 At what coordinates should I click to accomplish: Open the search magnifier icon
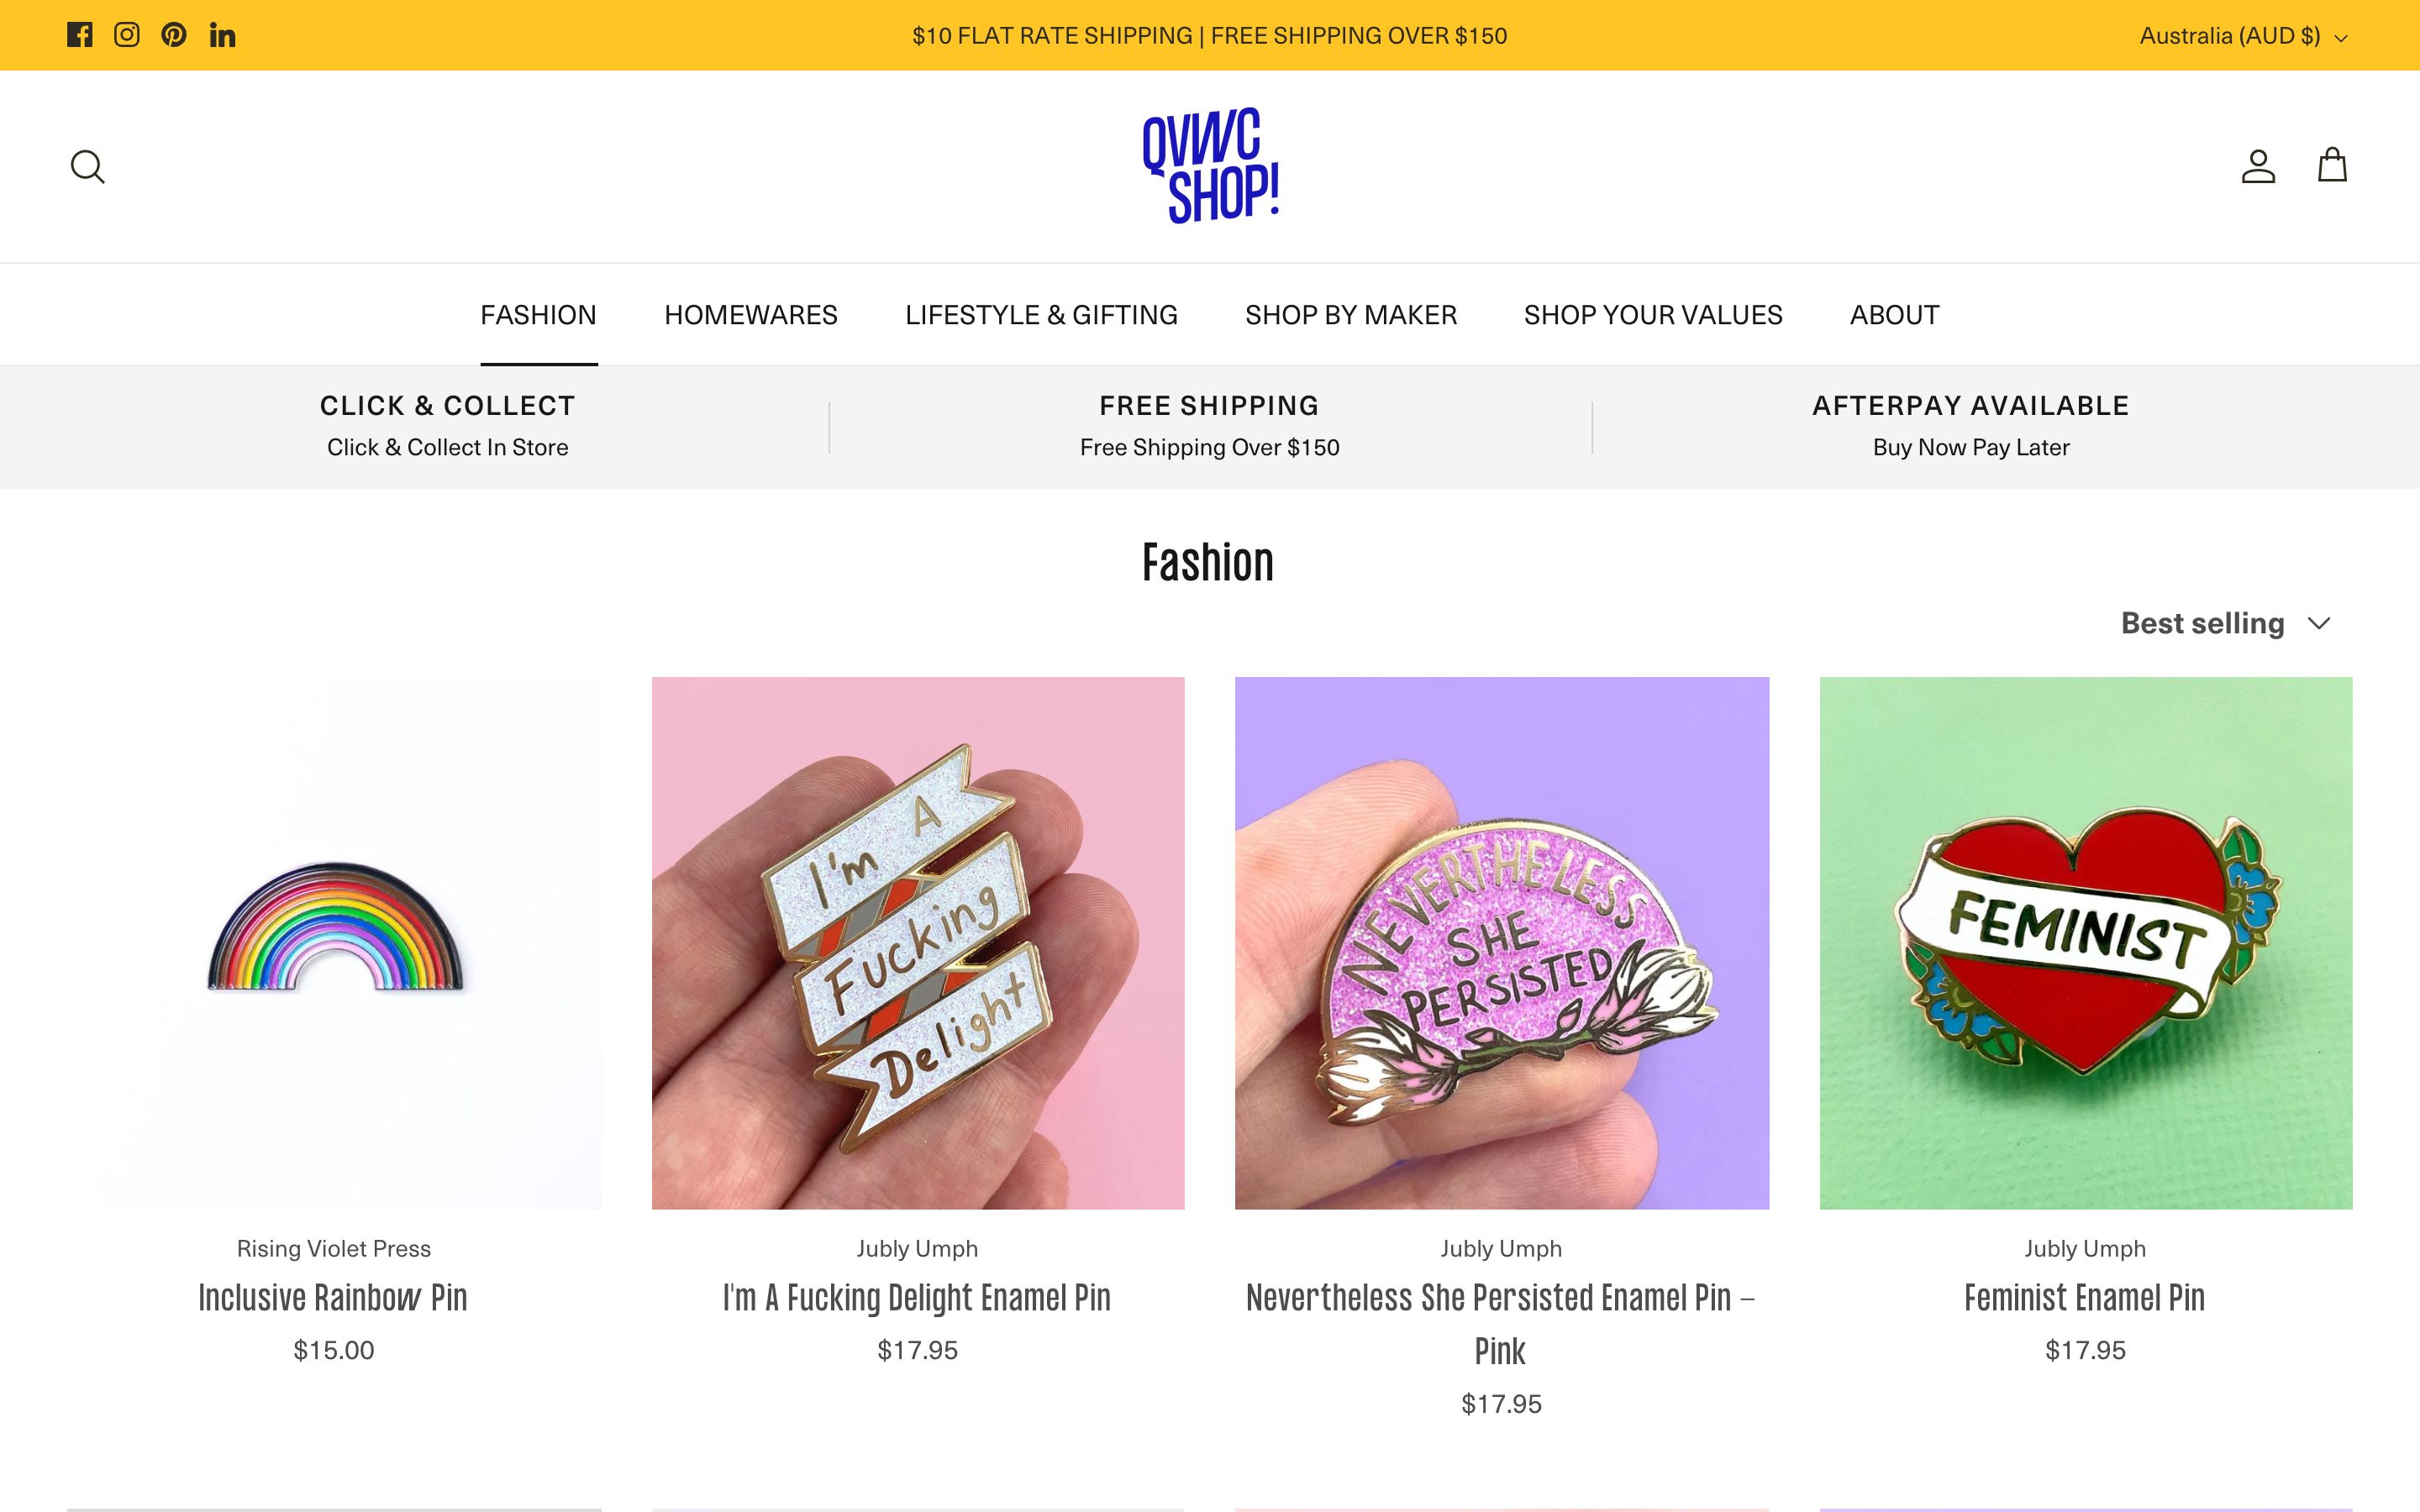(x=88, y=166)
